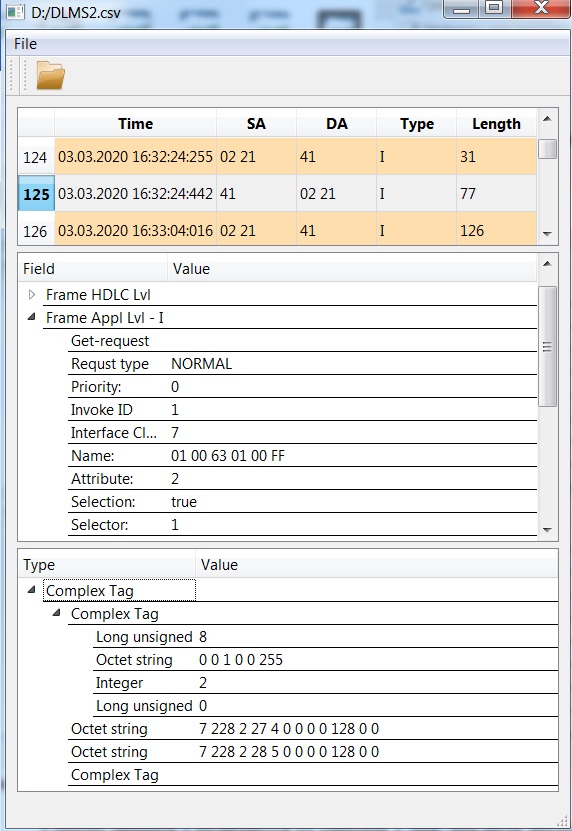Click the open folder toolbar icon
Viewport: 572px width, 831px height.
point(50,75)
